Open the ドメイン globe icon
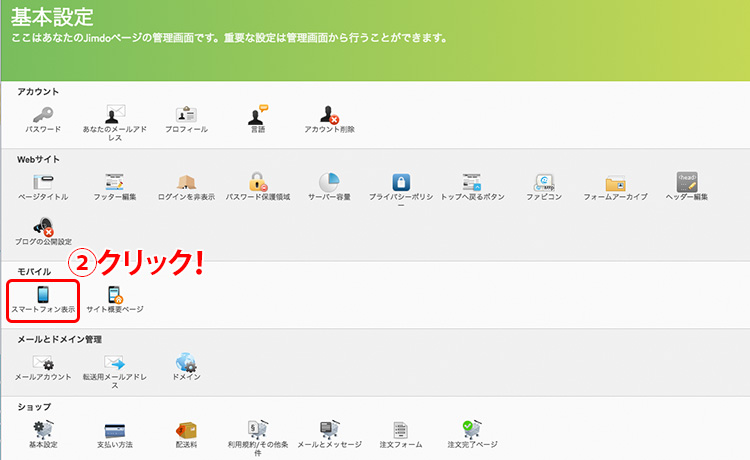The width and height of the screenshot is (750, 460). click(x=186, y=362)
